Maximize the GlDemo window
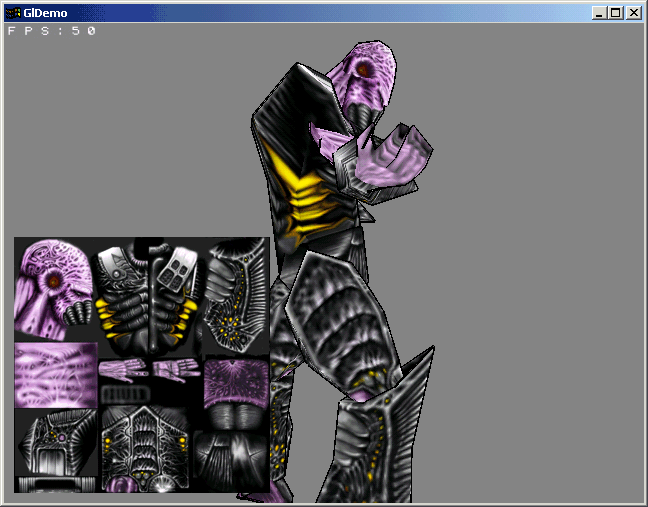Viewport: 648px width, 507px height. (x=616, y=13)
